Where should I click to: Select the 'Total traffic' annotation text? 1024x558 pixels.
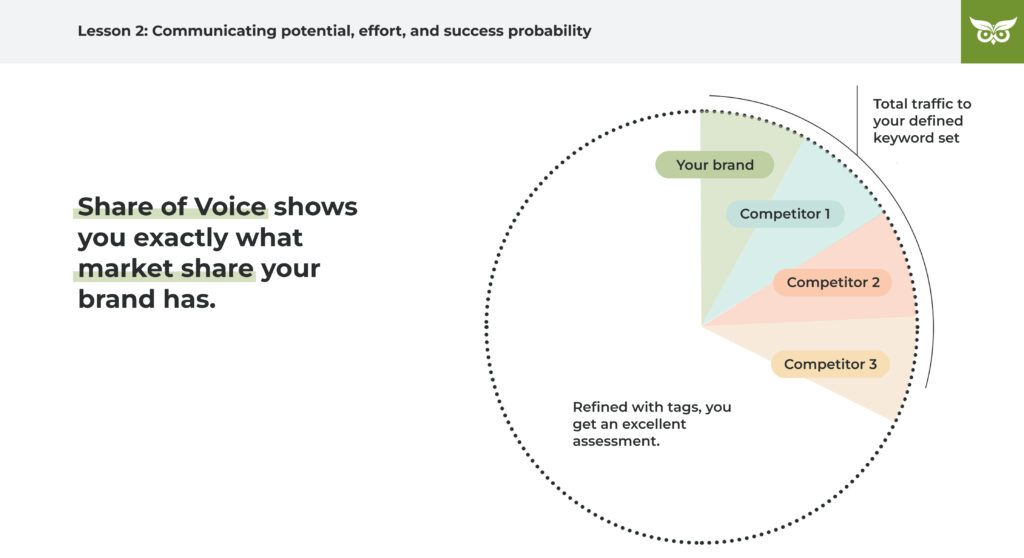921,120
